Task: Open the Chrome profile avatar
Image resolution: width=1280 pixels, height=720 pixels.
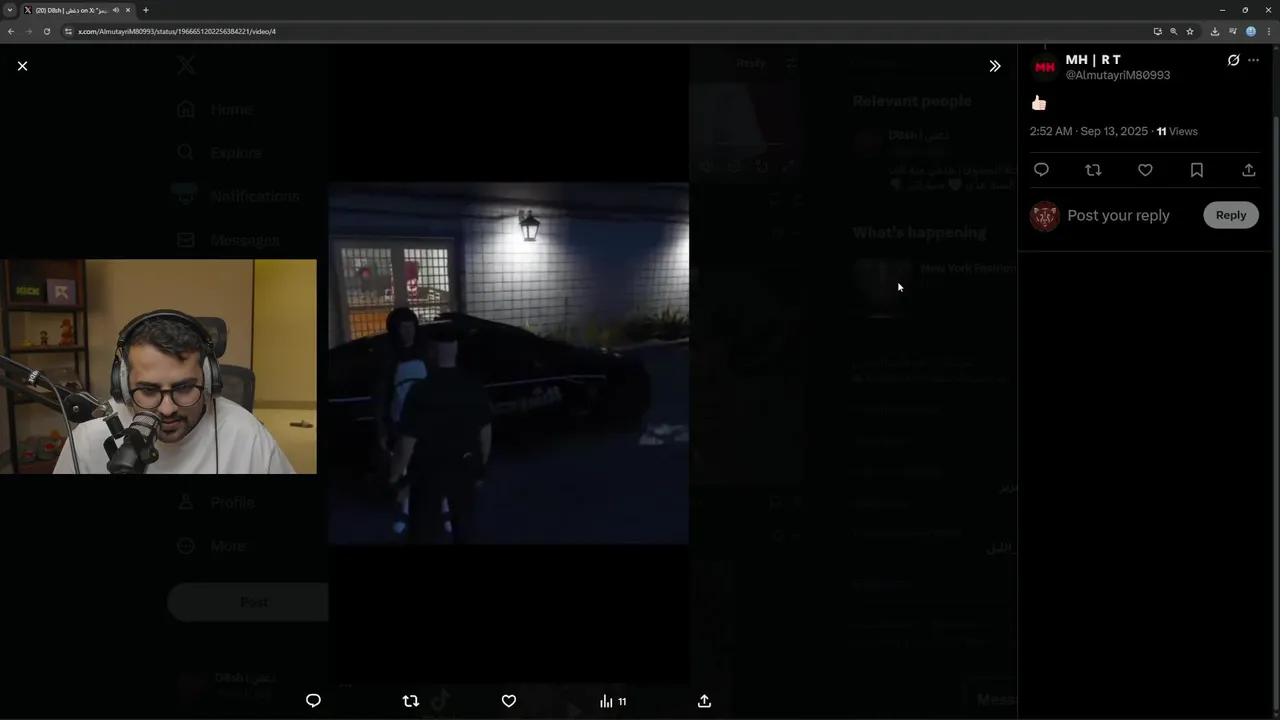Action: (1250, 31)
